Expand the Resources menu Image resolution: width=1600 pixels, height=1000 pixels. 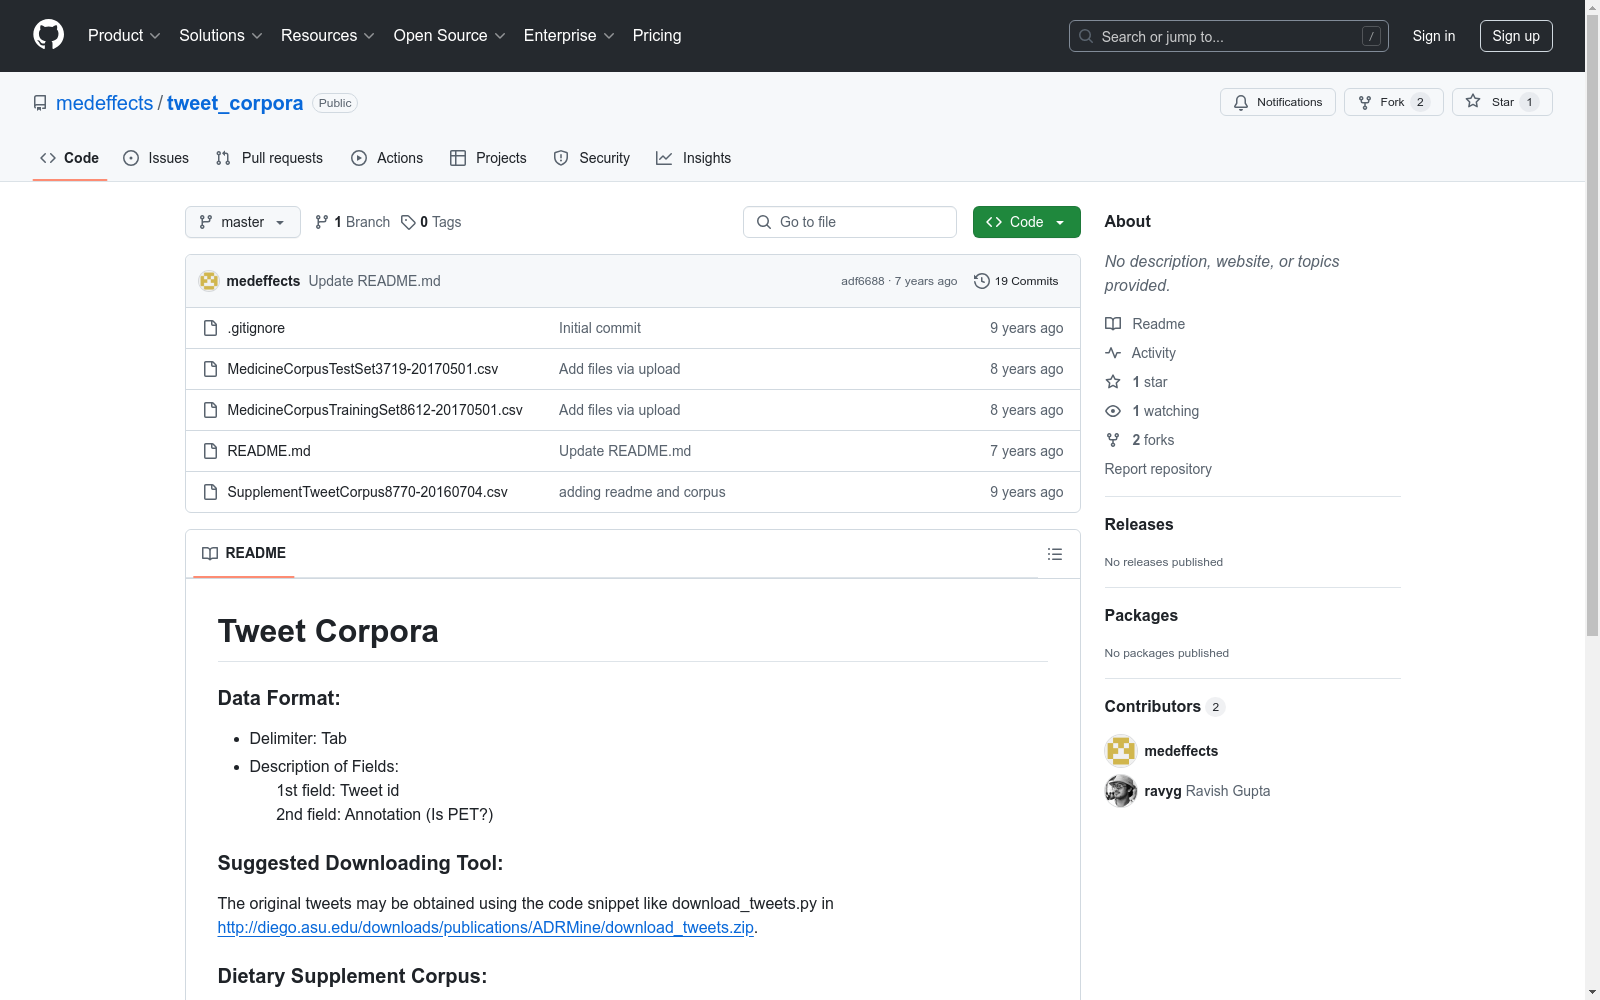tap(328, 36)
